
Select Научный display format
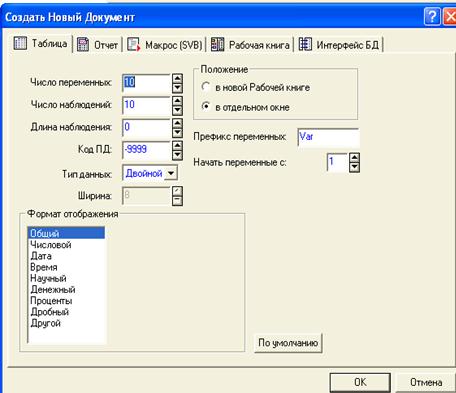(x=66, y=278)
